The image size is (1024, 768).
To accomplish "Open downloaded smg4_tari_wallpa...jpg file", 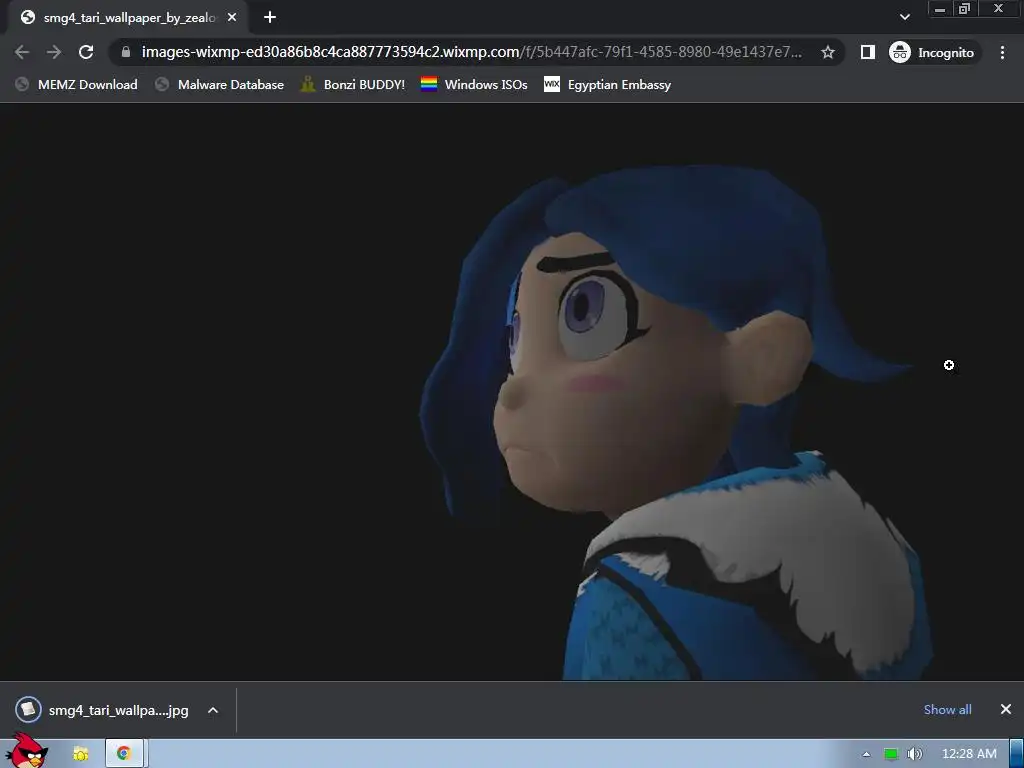I will click(102, 710).
